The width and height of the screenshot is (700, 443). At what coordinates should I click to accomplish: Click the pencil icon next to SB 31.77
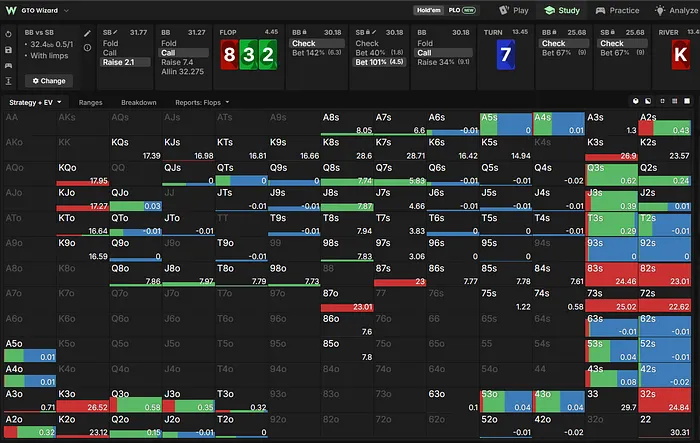click(x=115, y=32)
